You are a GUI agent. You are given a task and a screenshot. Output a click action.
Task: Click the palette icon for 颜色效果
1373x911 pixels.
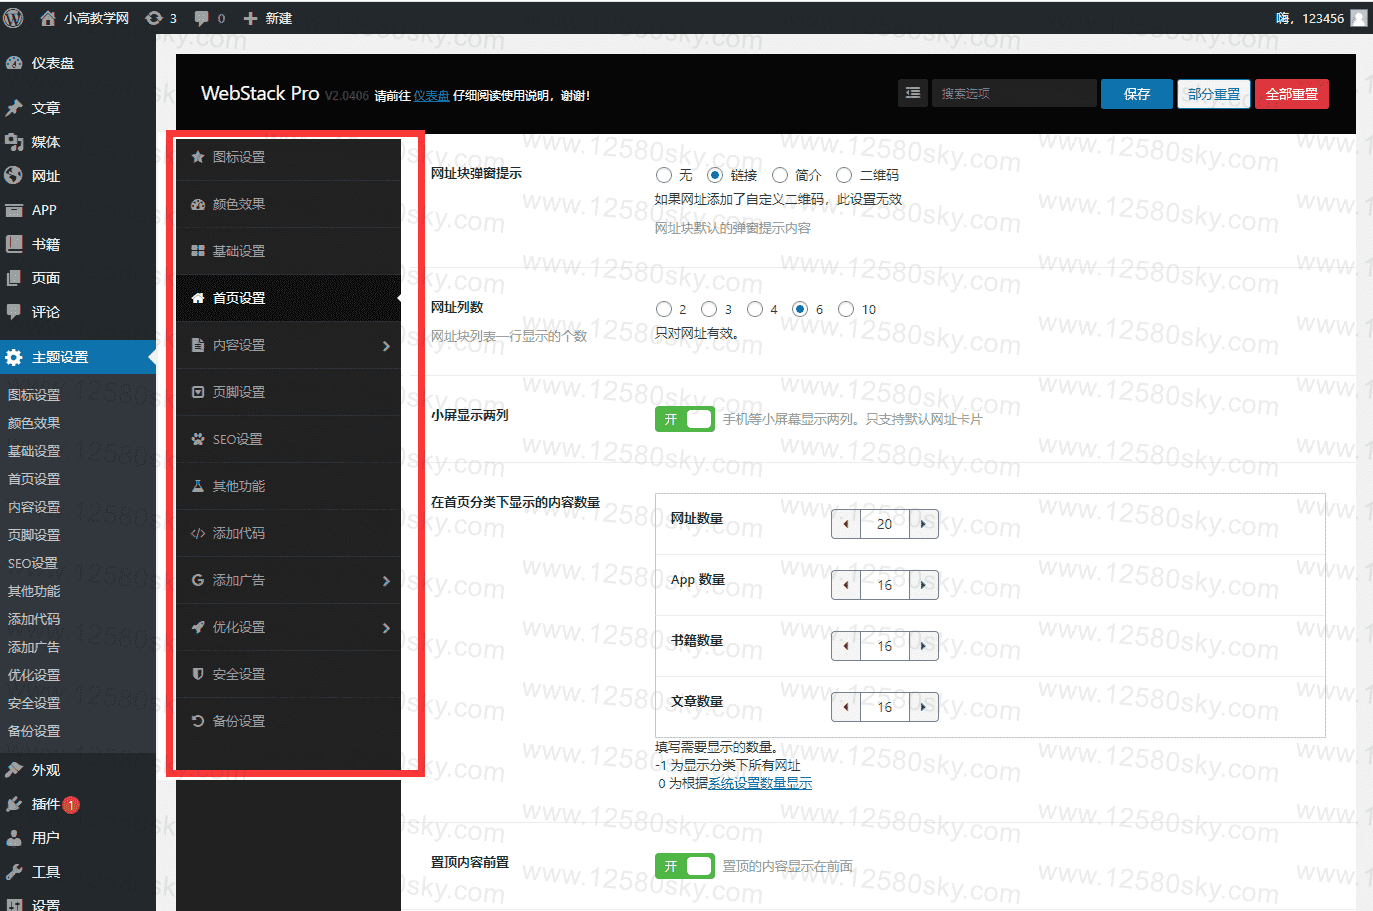pos(198,204)
